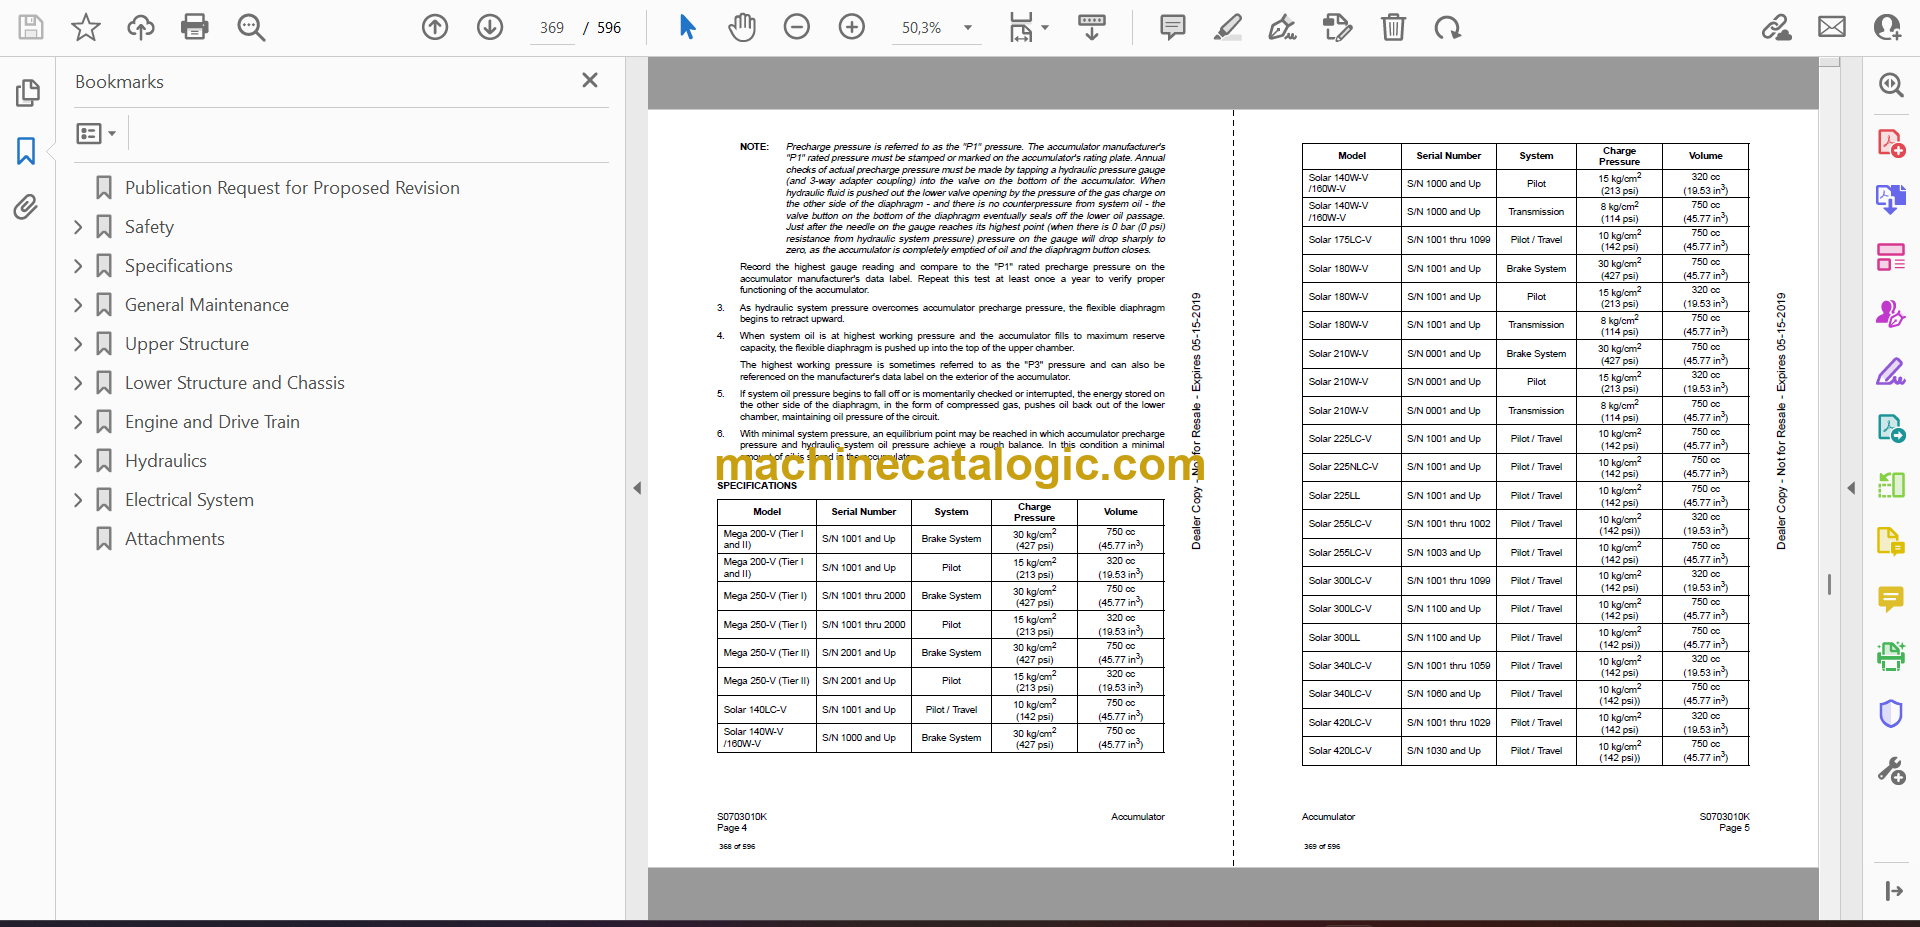The image size is (1920, 927).
Task: Open the More Tools wrench icon
Action: click(1890, 770)
